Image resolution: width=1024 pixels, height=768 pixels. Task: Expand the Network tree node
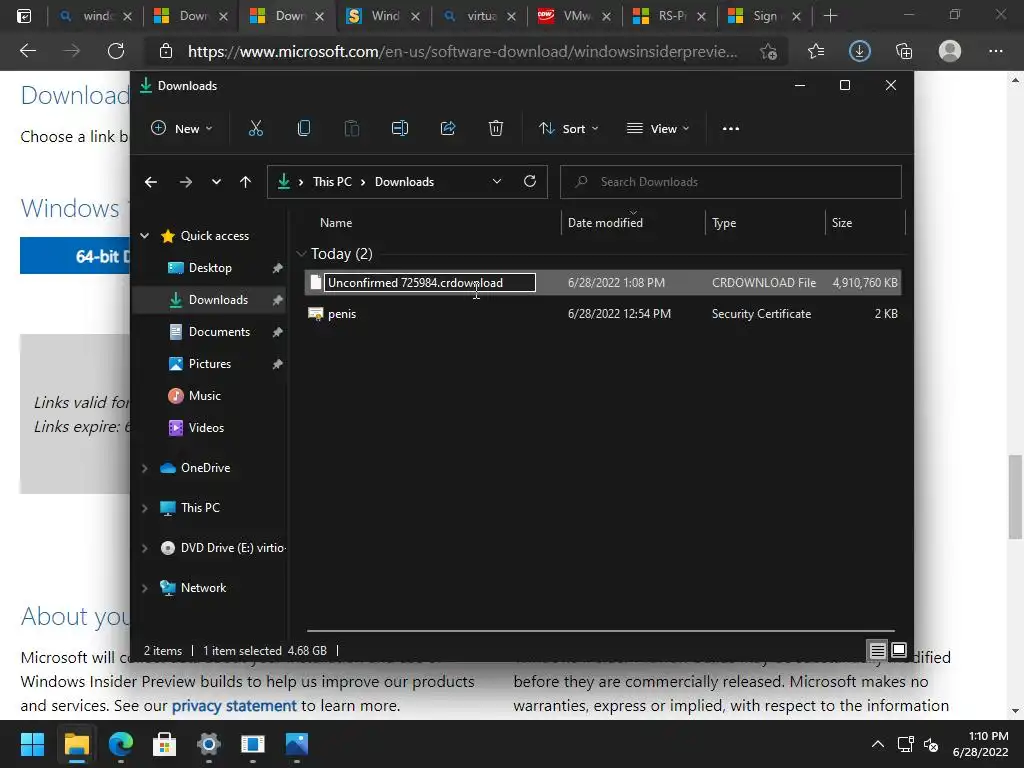145,588
